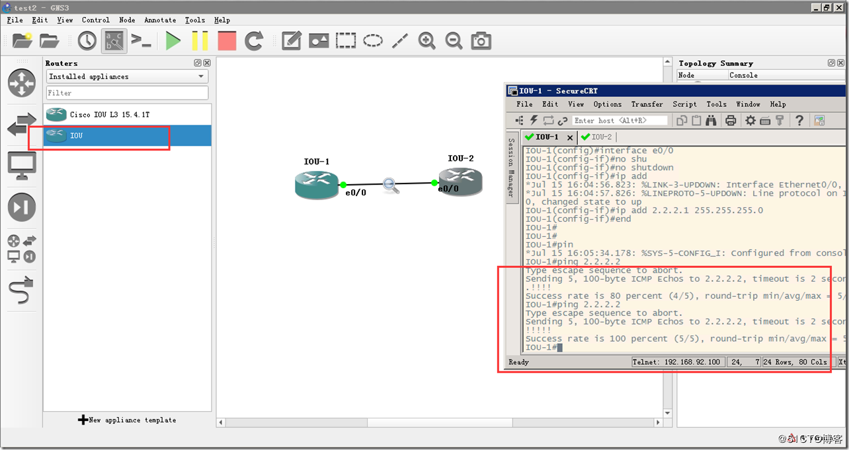Viewport: 849px width, 450px height.
Task: Open the Session Manager side tab
Action: (x=511, y=167)
